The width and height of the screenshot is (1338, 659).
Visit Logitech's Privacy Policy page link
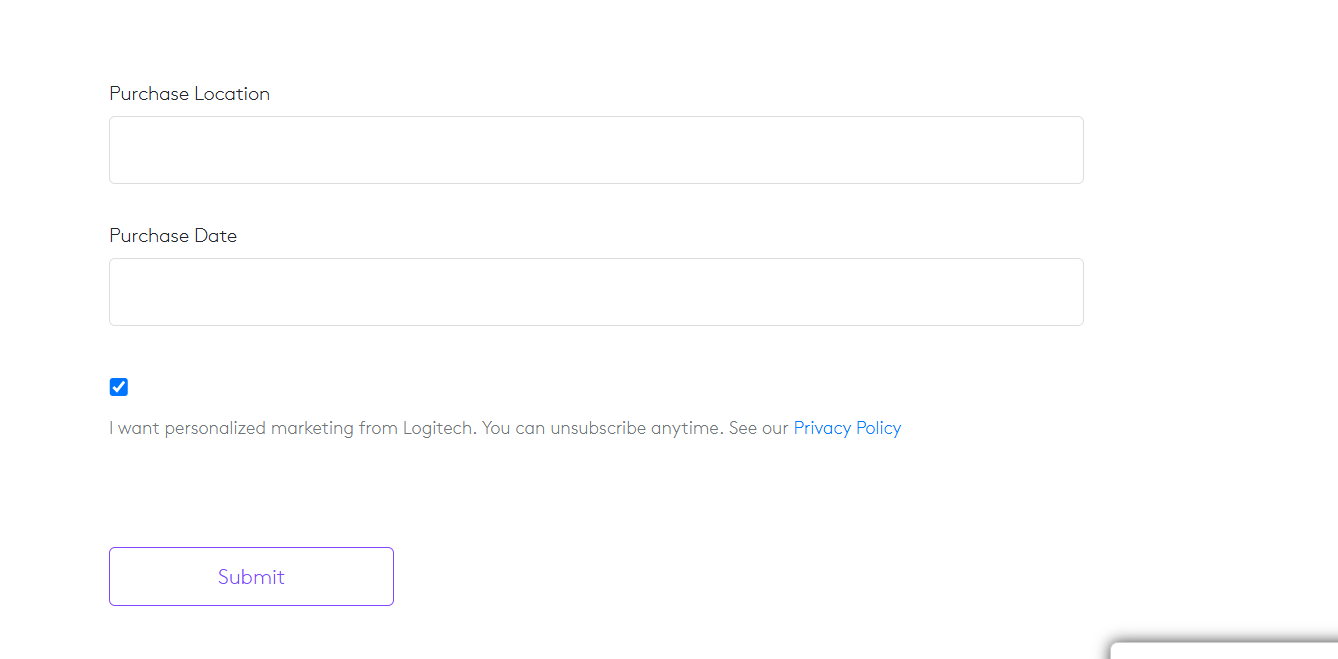pos(847,428)
